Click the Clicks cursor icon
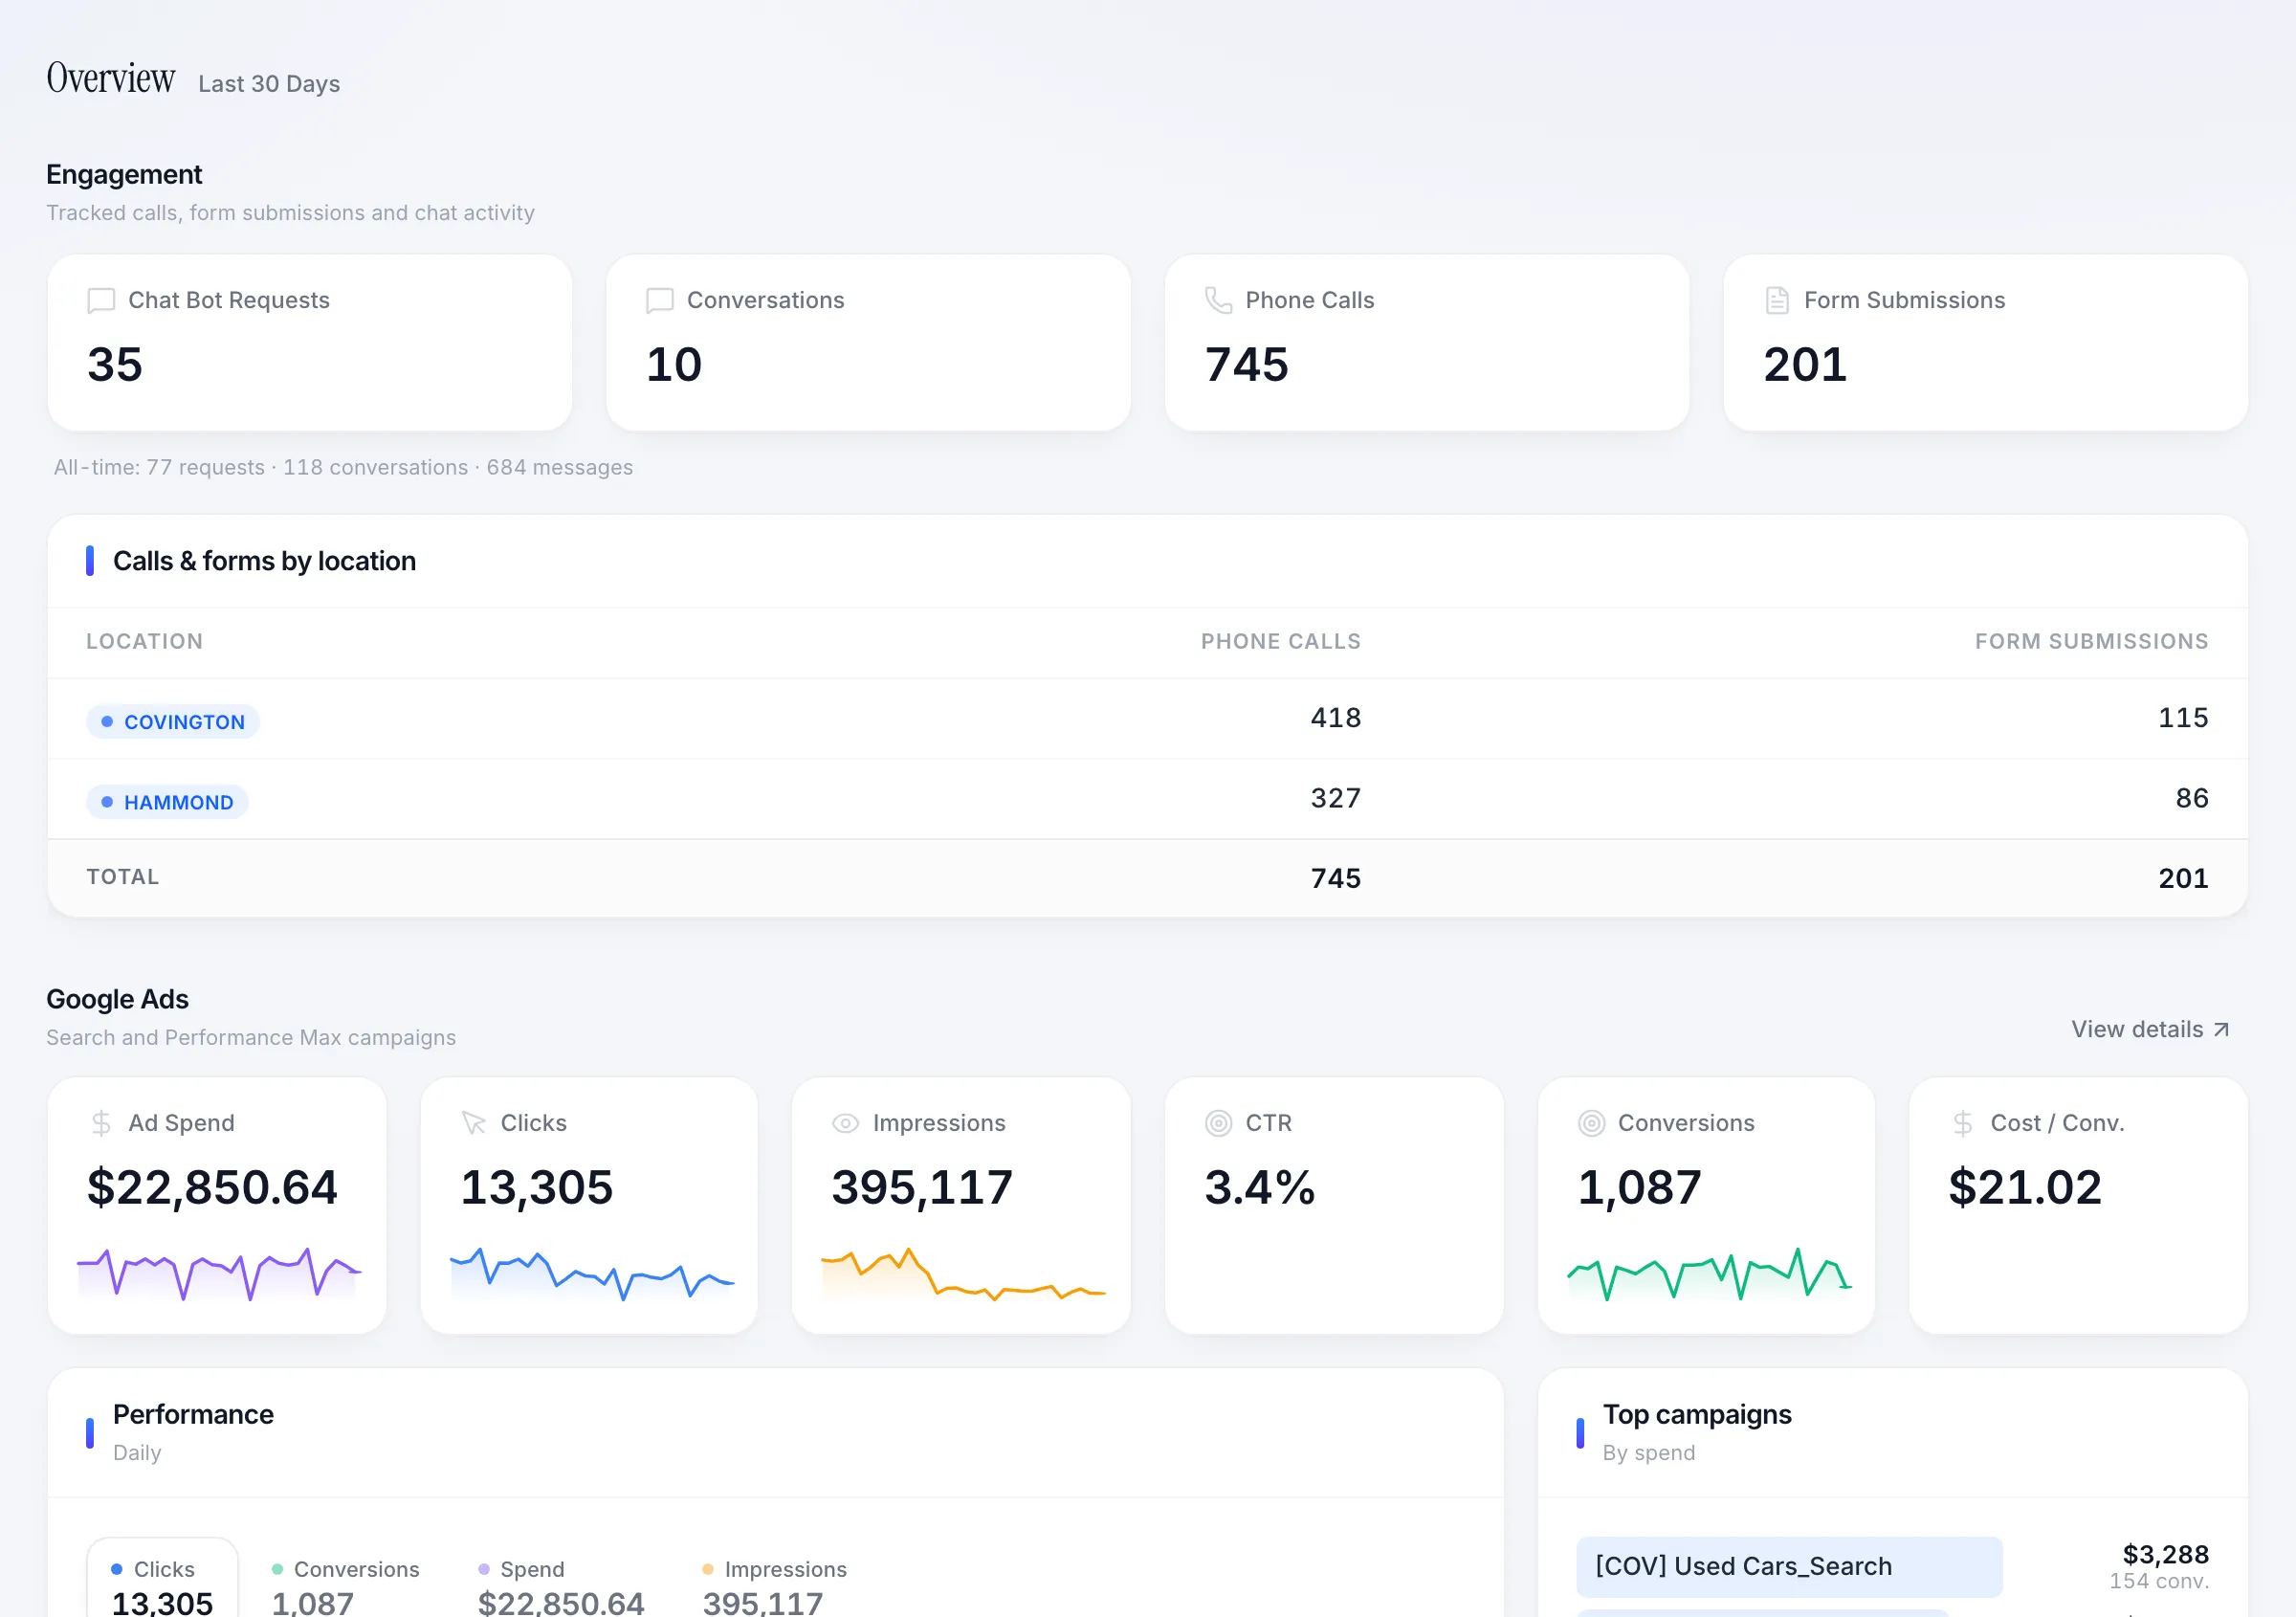Screen dimensions: 2296x1617 click(473, 1123)
